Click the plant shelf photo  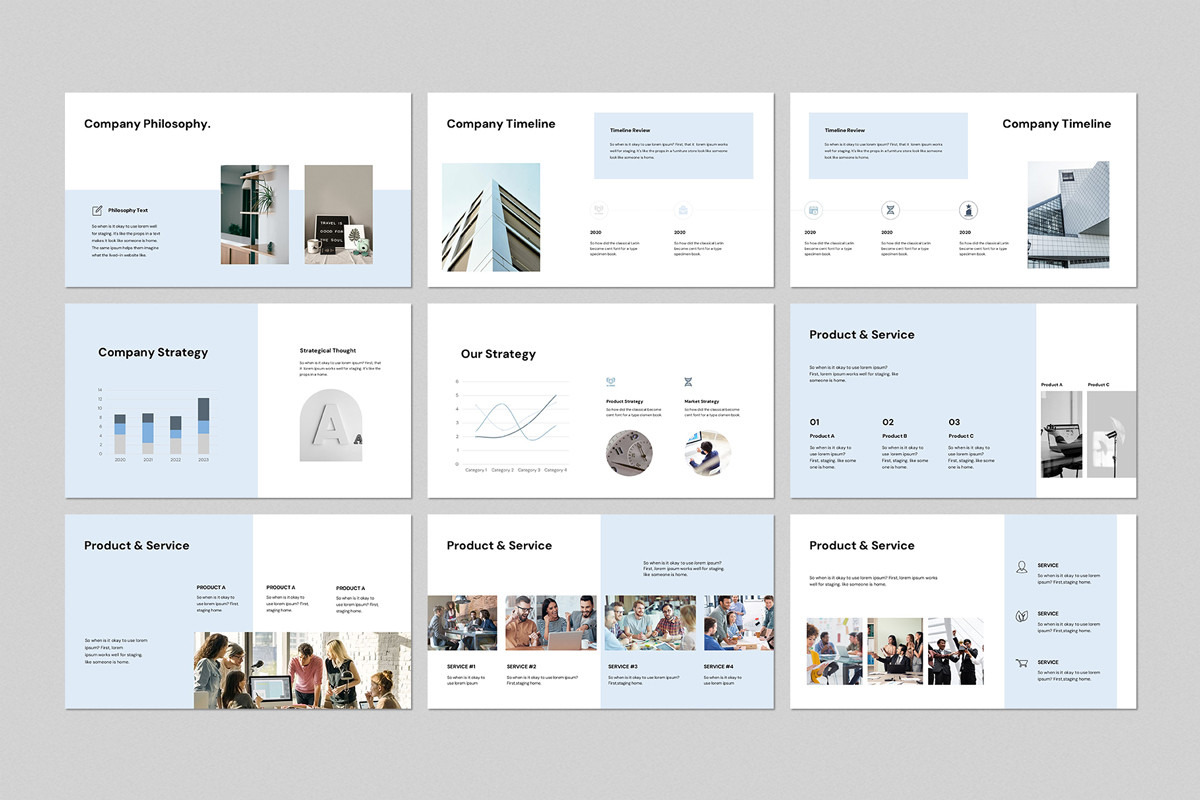(255, 214)
